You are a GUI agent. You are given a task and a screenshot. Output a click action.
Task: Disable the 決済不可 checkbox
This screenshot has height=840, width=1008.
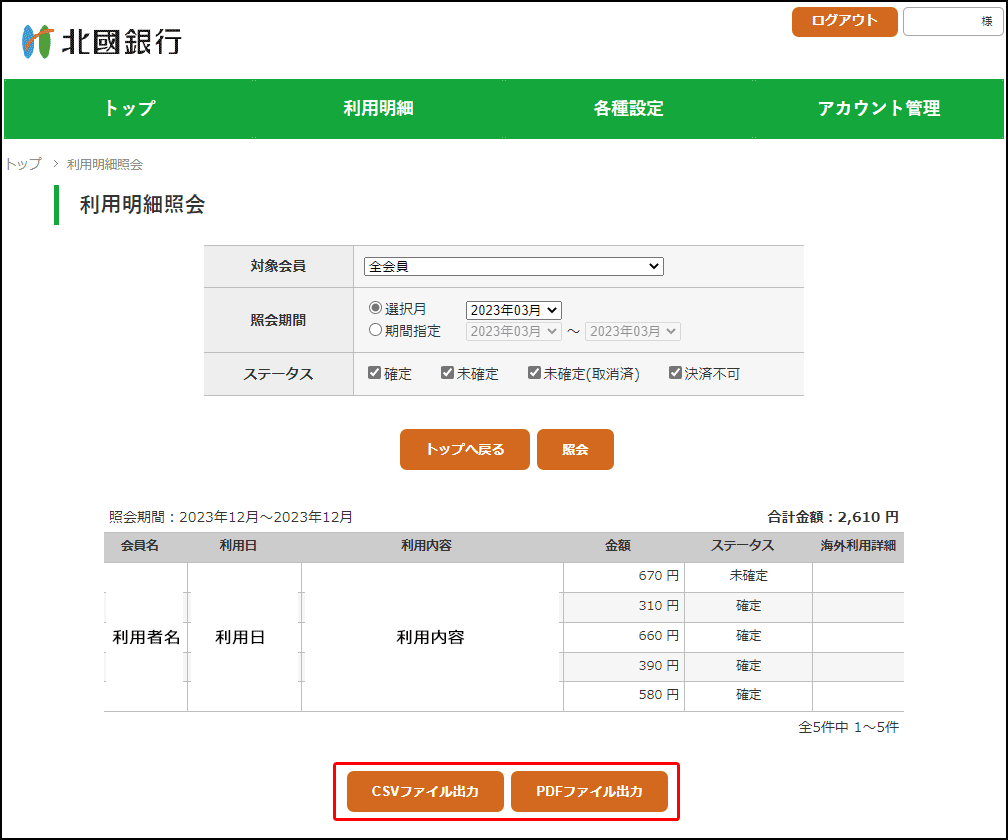click(676, 373)
